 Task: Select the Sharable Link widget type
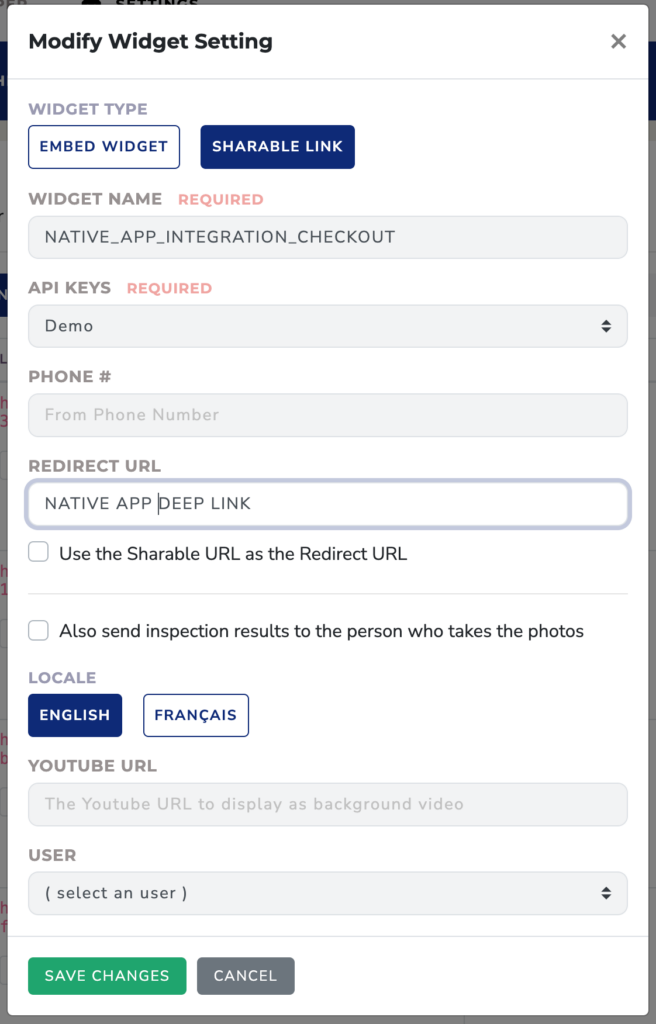[x=278, y=147]
